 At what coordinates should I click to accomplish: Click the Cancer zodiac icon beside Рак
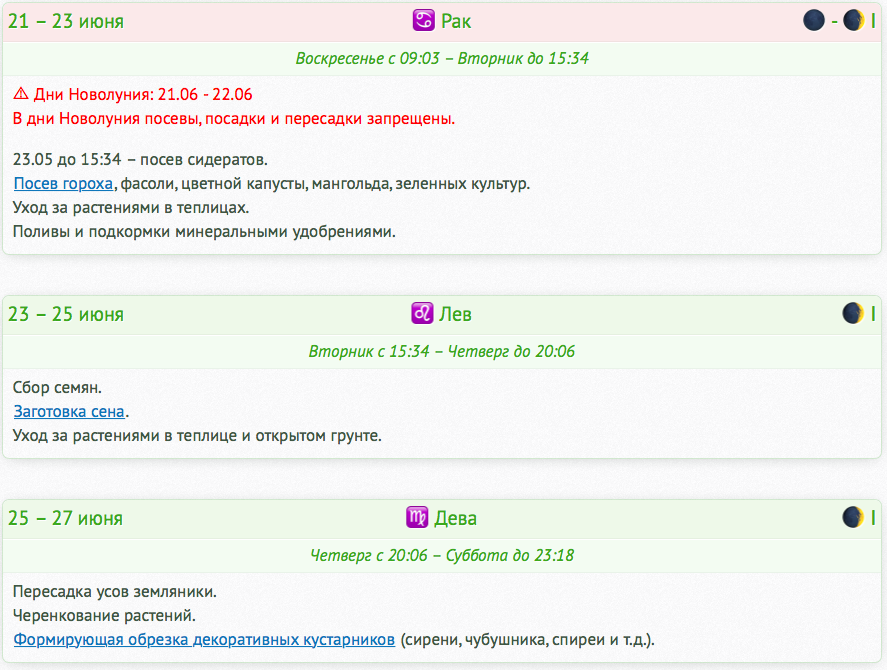(424, 21)
